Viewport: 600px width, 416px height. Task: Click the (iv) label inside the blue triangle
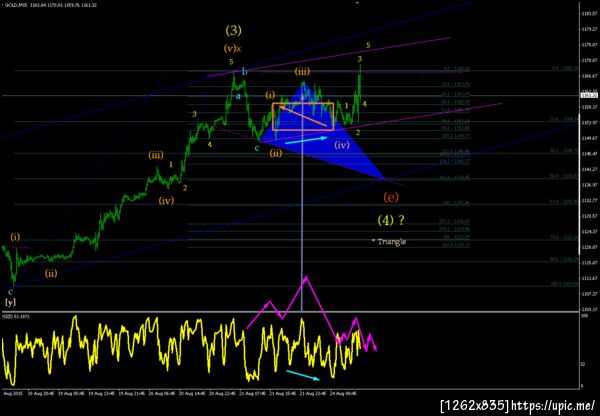pyautogui.click(x=342, y=145)
